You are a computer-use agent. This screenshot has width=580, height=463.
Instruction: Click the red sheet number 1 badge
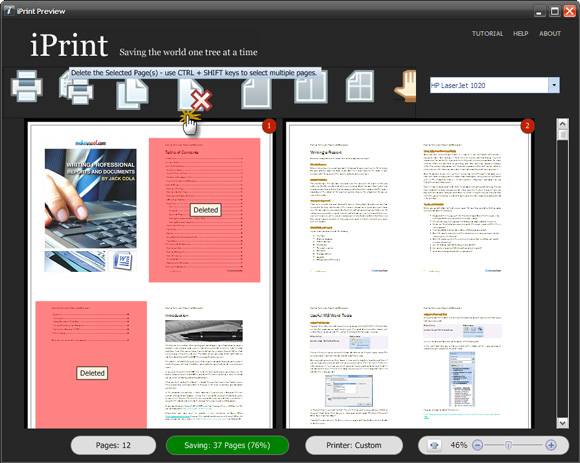click(269, 126)
